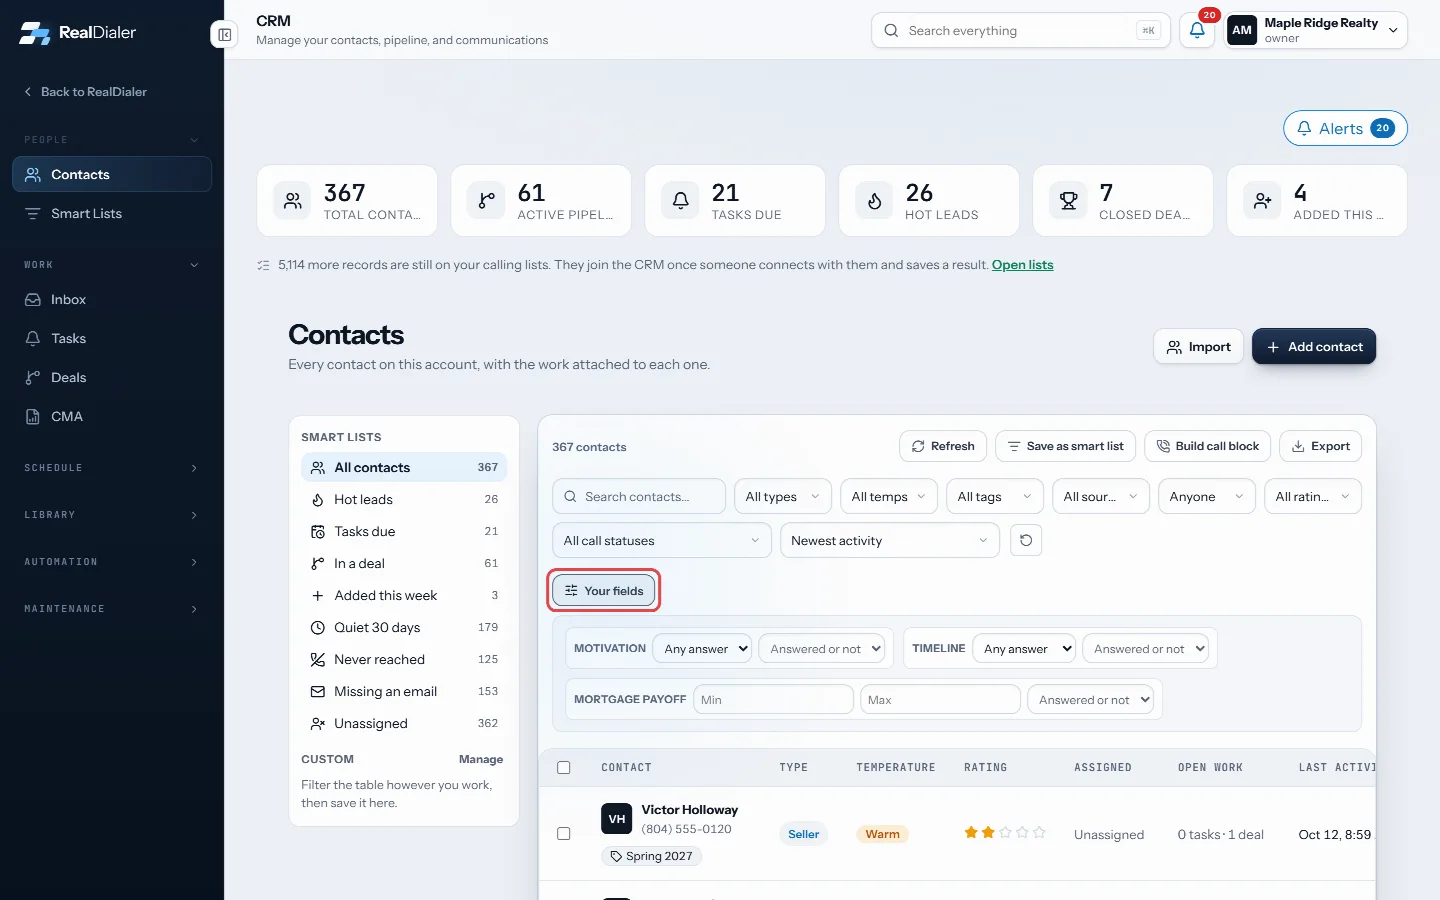
Task: Click the Export button
Action: (x=1320, y=446)
